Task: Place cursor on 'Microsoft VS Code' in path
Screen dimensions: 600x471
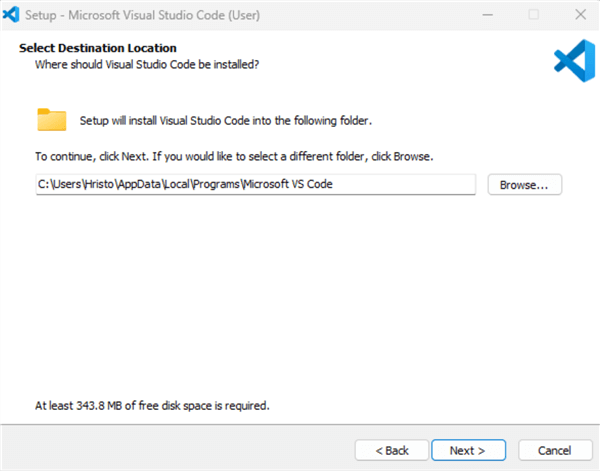Action: click(288, 184)
